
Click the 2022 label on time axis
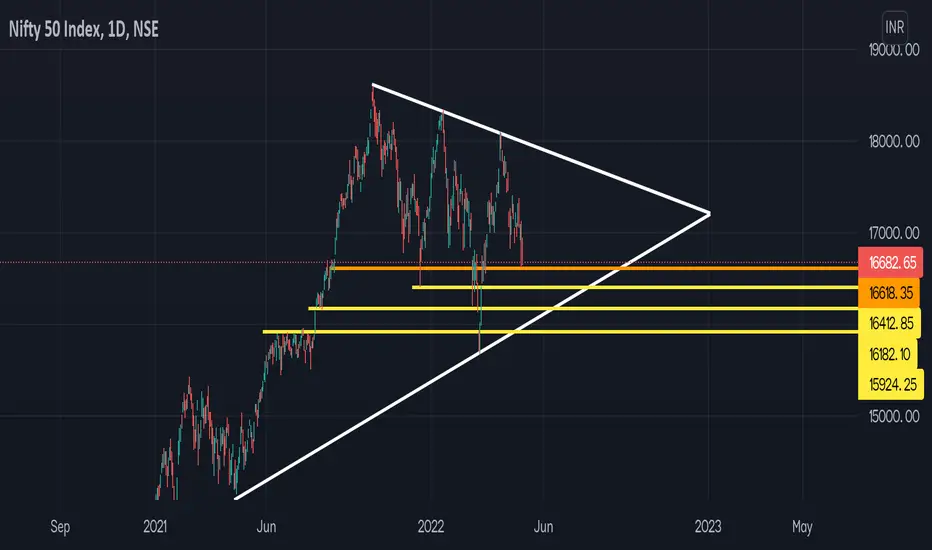click(430, 526)
